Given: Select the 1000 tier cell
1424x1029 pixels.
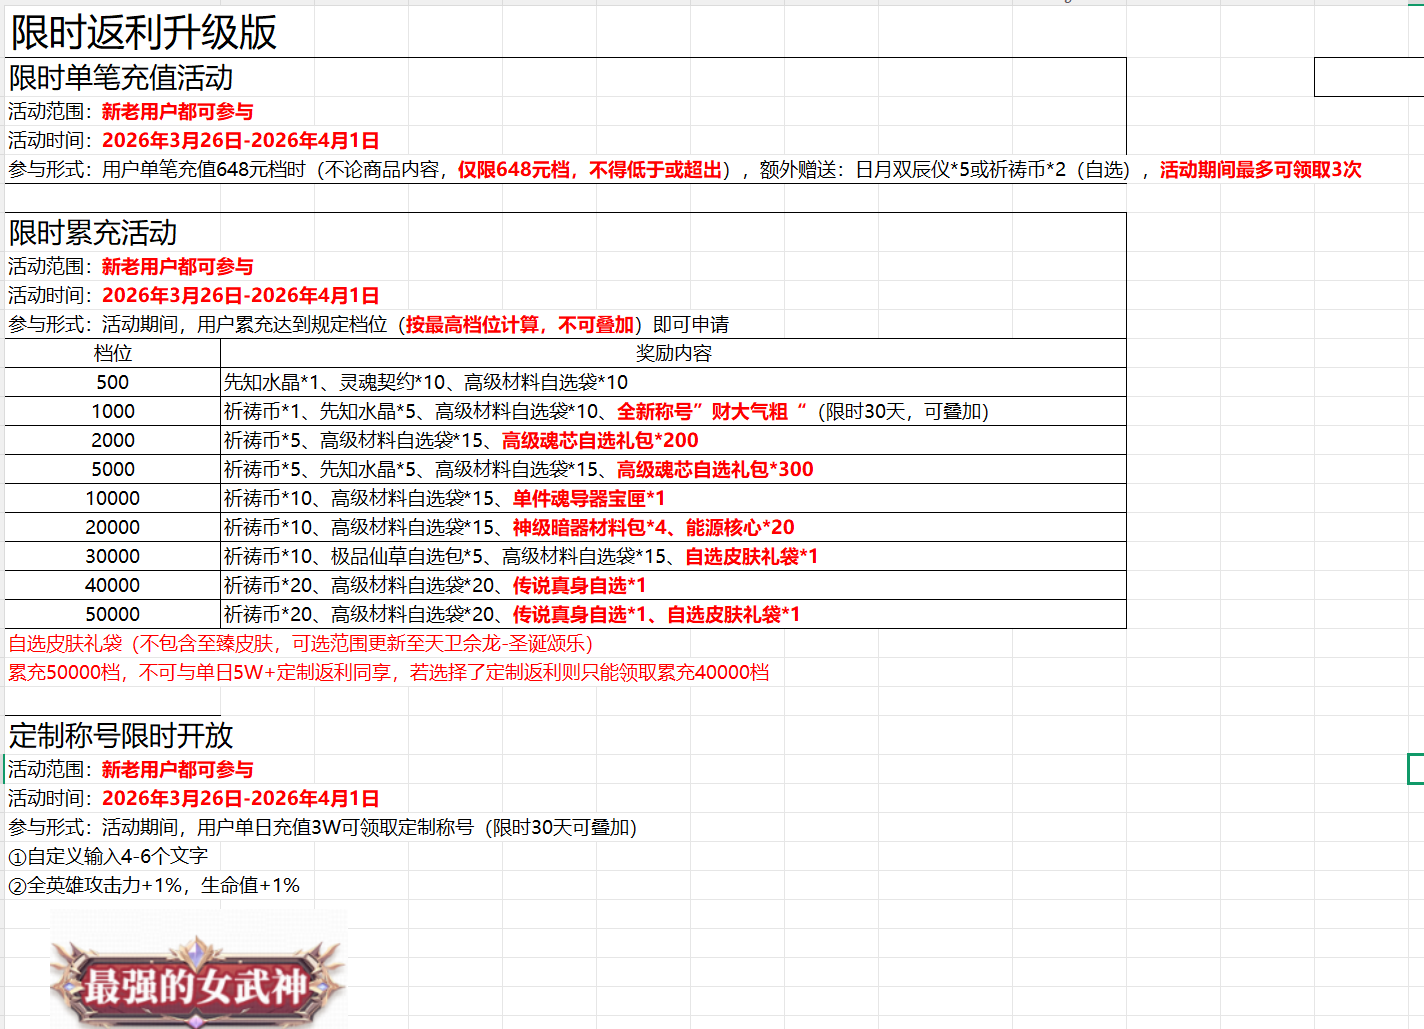Looking at the screenshot, I should click(x=112, y=411).
